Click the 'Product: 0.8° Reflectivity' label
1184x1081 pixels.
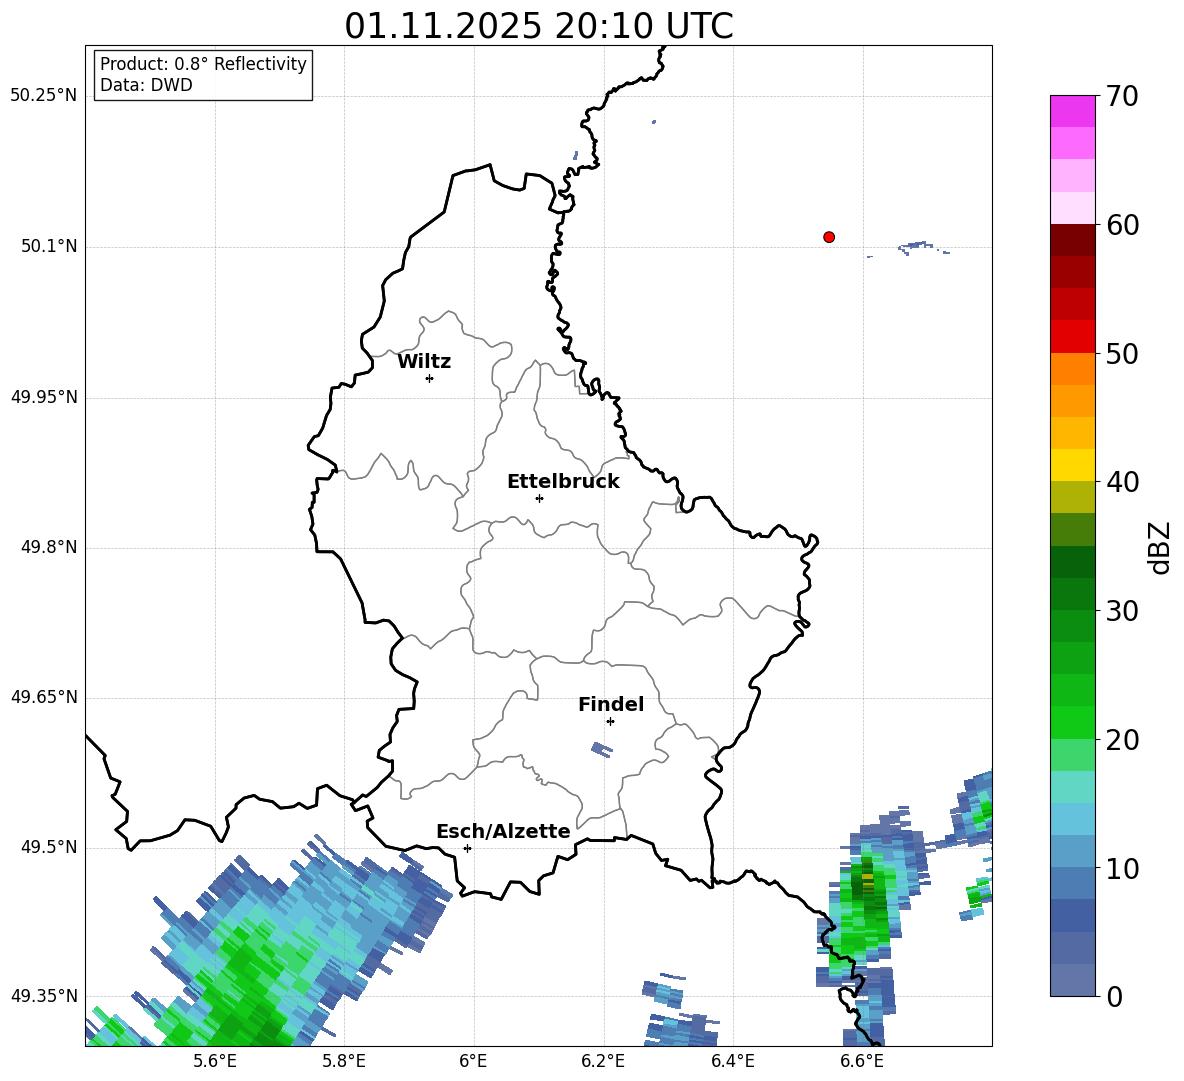(203, 64)
